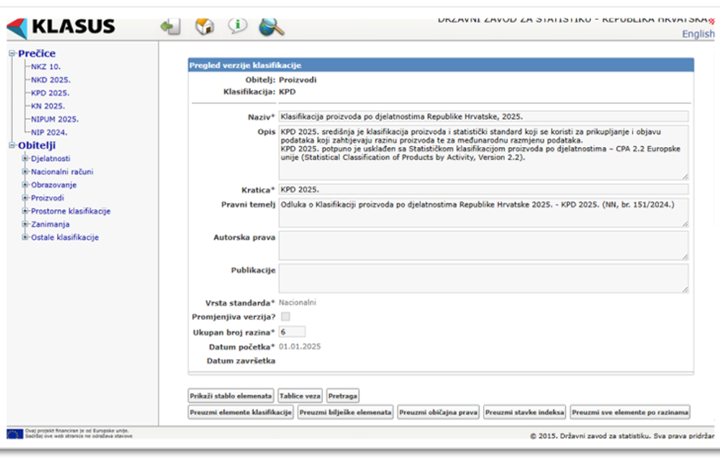Expand the Proizvodi tree node
The width and height of the screenshot is (720, 462).
(24, 198)
